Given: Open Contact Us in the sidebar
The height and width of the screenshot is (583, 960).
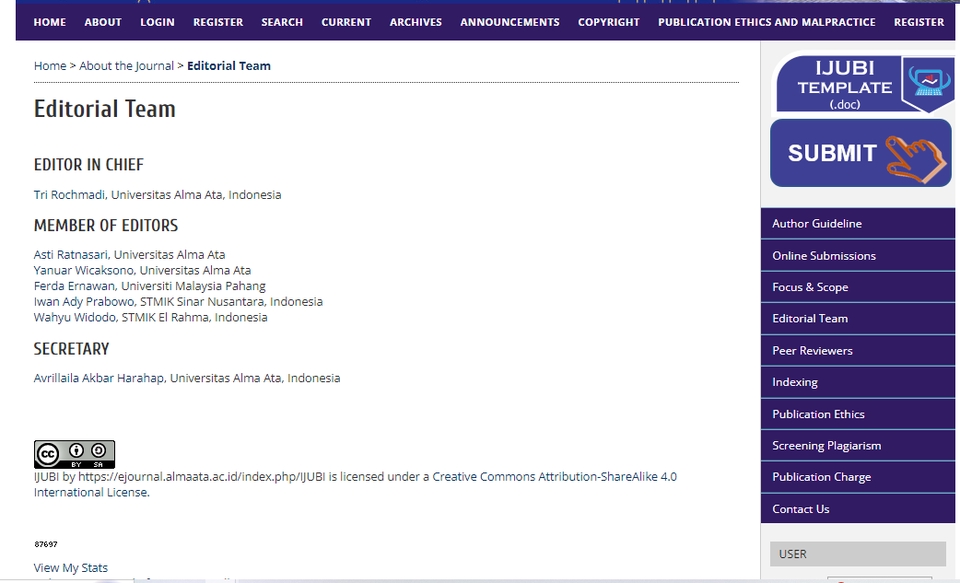Looking at the screenshot, I should [x=858, y=509].
